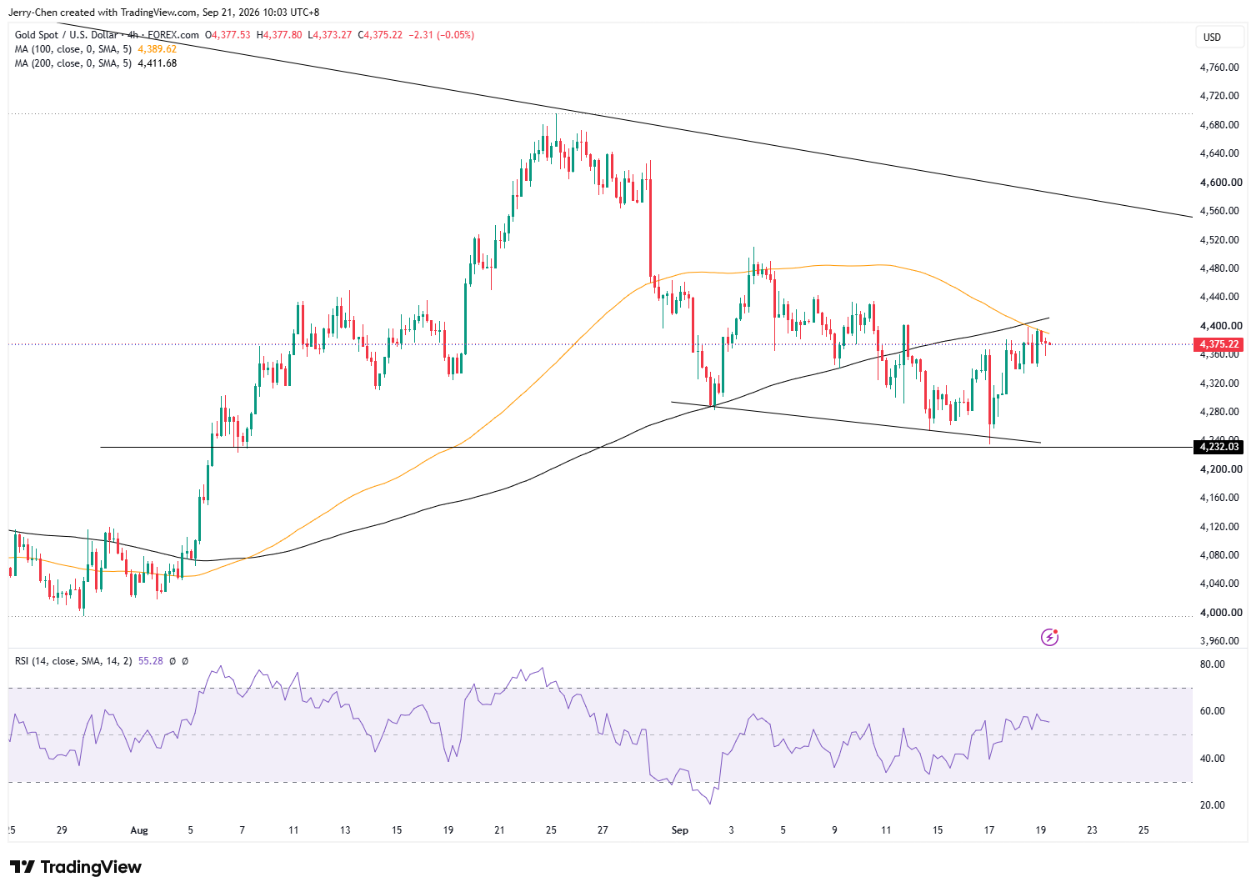
Task: Click the Aug label on the time axis
Action: [x=139, y=830]
